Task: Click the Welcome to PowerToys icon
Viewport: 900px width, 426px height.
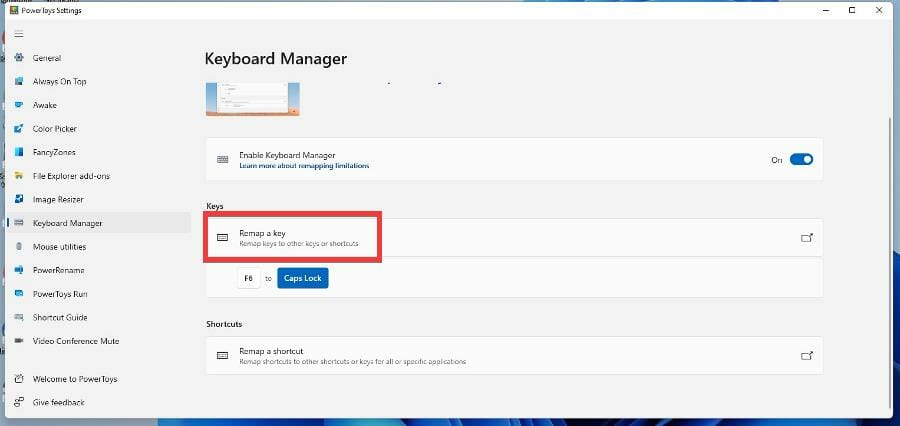Action: pos(19,379)
